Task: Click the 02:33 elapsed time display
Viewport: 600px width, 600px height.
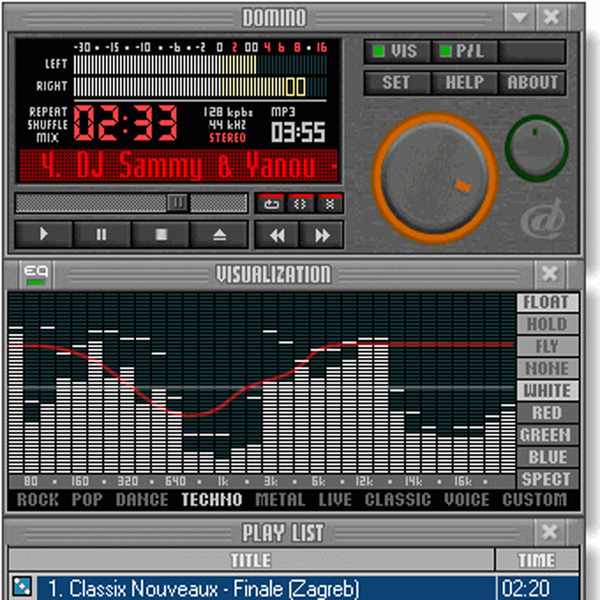Action: coord(126,123)
